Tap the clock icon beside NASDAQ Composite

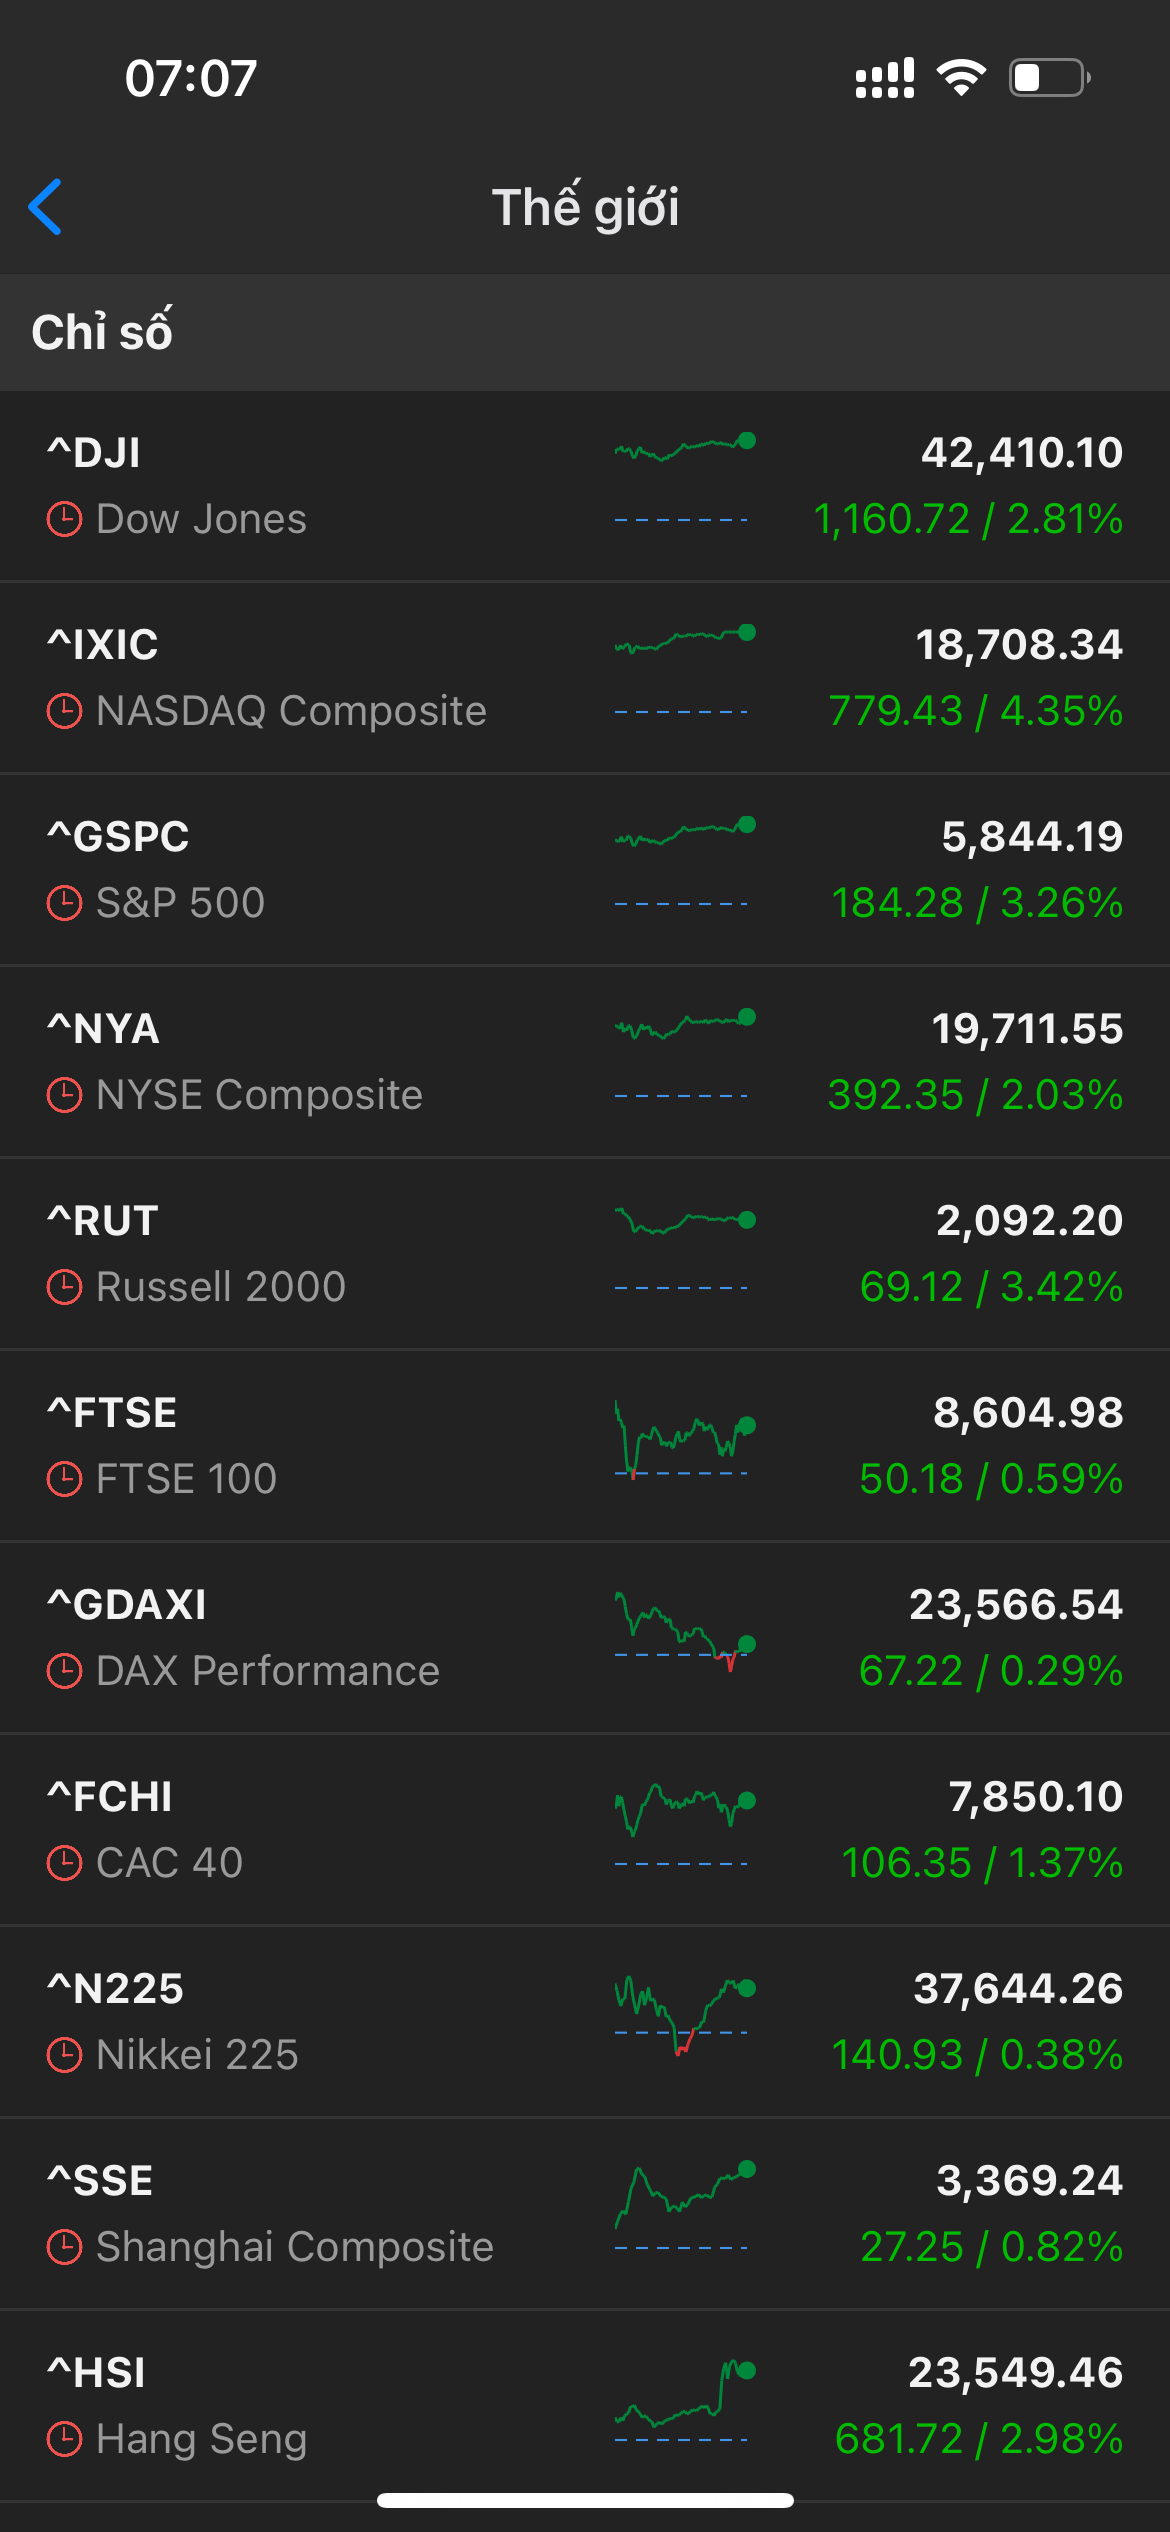(x=65, y=712)
